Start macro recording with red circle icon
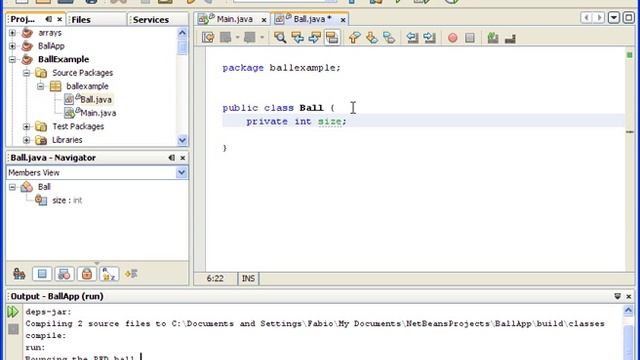Image resolution: width=640 pixels, height=360 pixels. click(452, 38)
